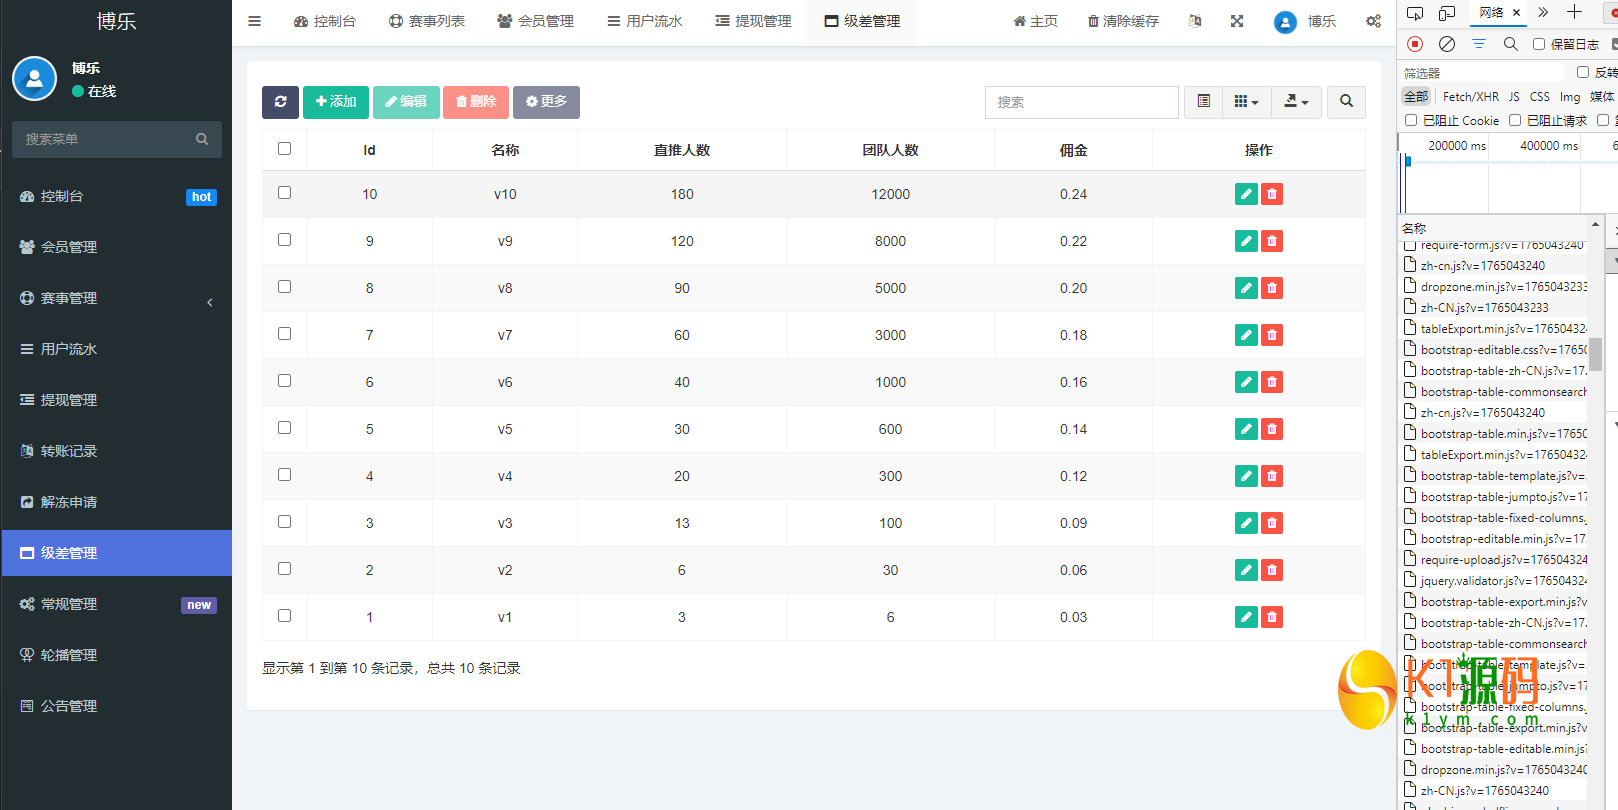The height and width of the screenshot is (810, 1618).
Task: Open 解冻申请 in the sidebar
Action: pyautogui.click(x=116, y=502)
